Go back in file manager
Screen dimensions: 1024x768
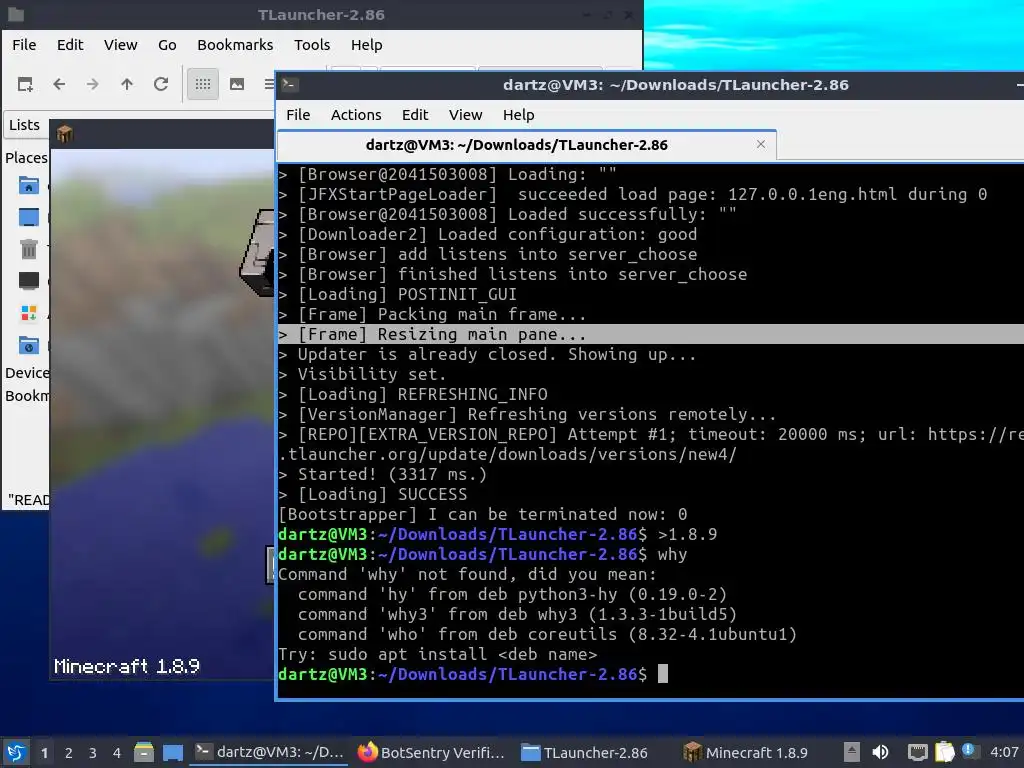(x=59, y=84)
